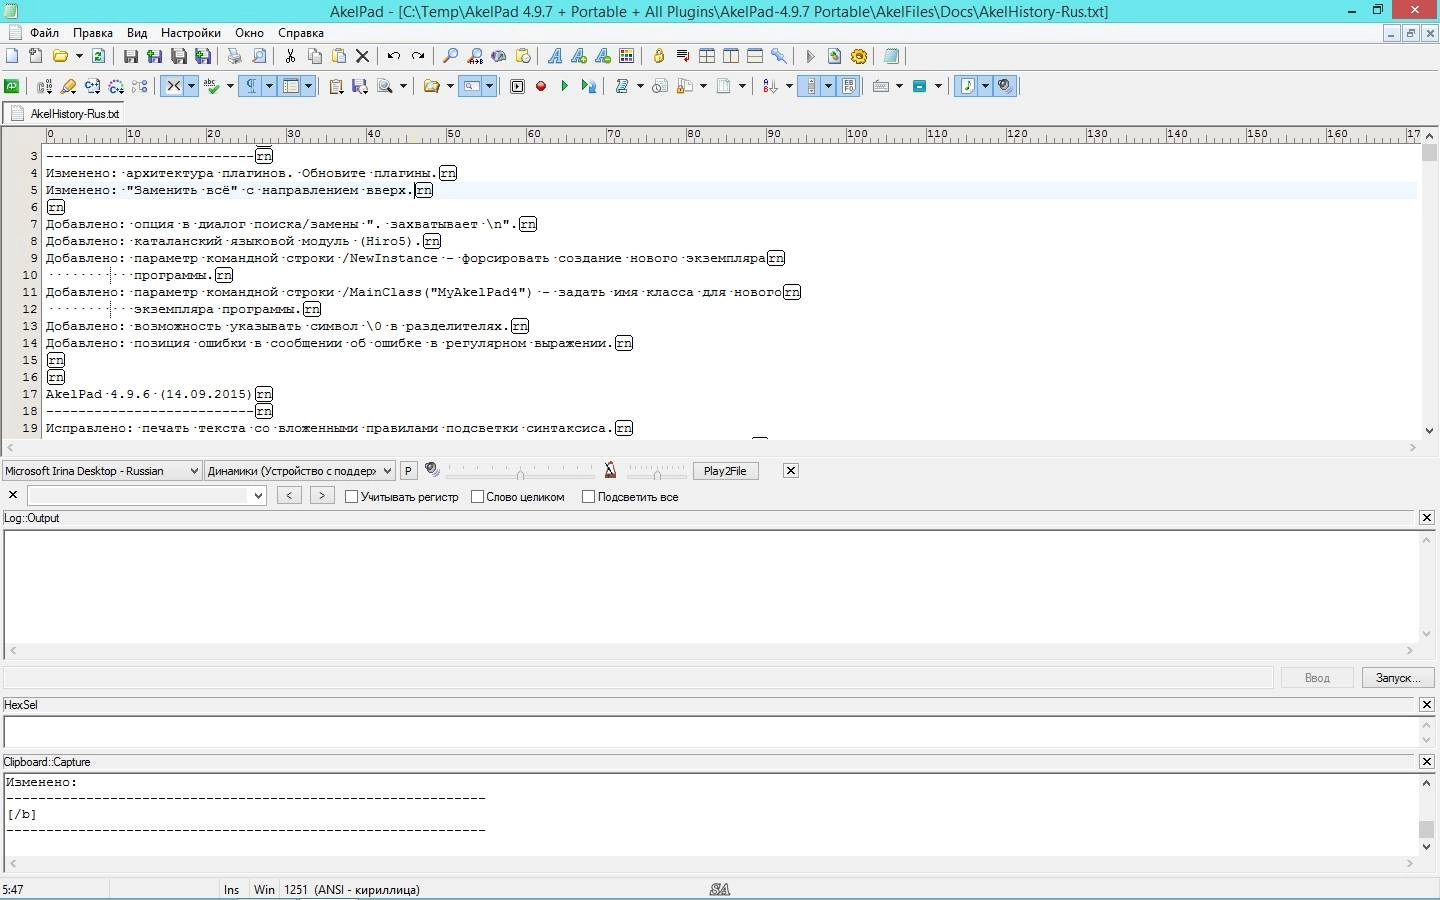1440x900 pixels.
Task: Open the Font dialog via blue A icon
Action: click(x=554, y=56)
